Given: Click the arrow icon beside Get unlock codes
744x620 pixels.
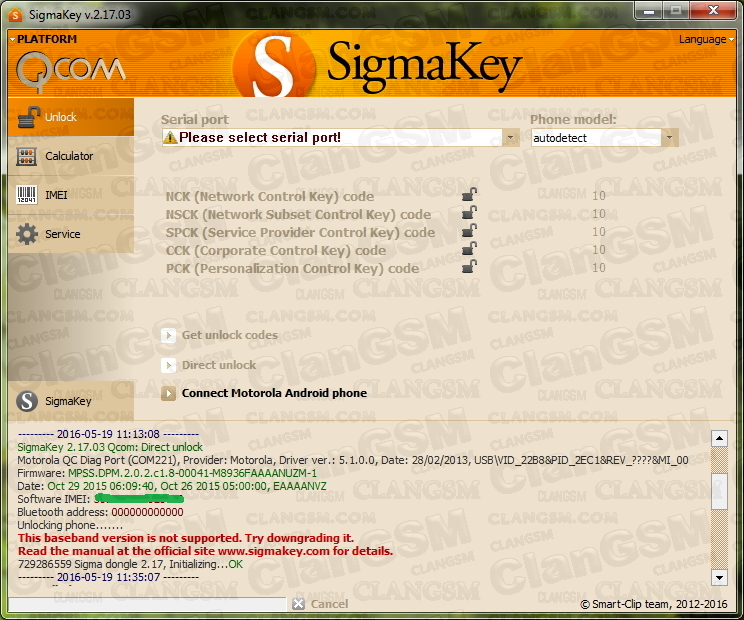Looking at the screenshot, I should 168,335.
